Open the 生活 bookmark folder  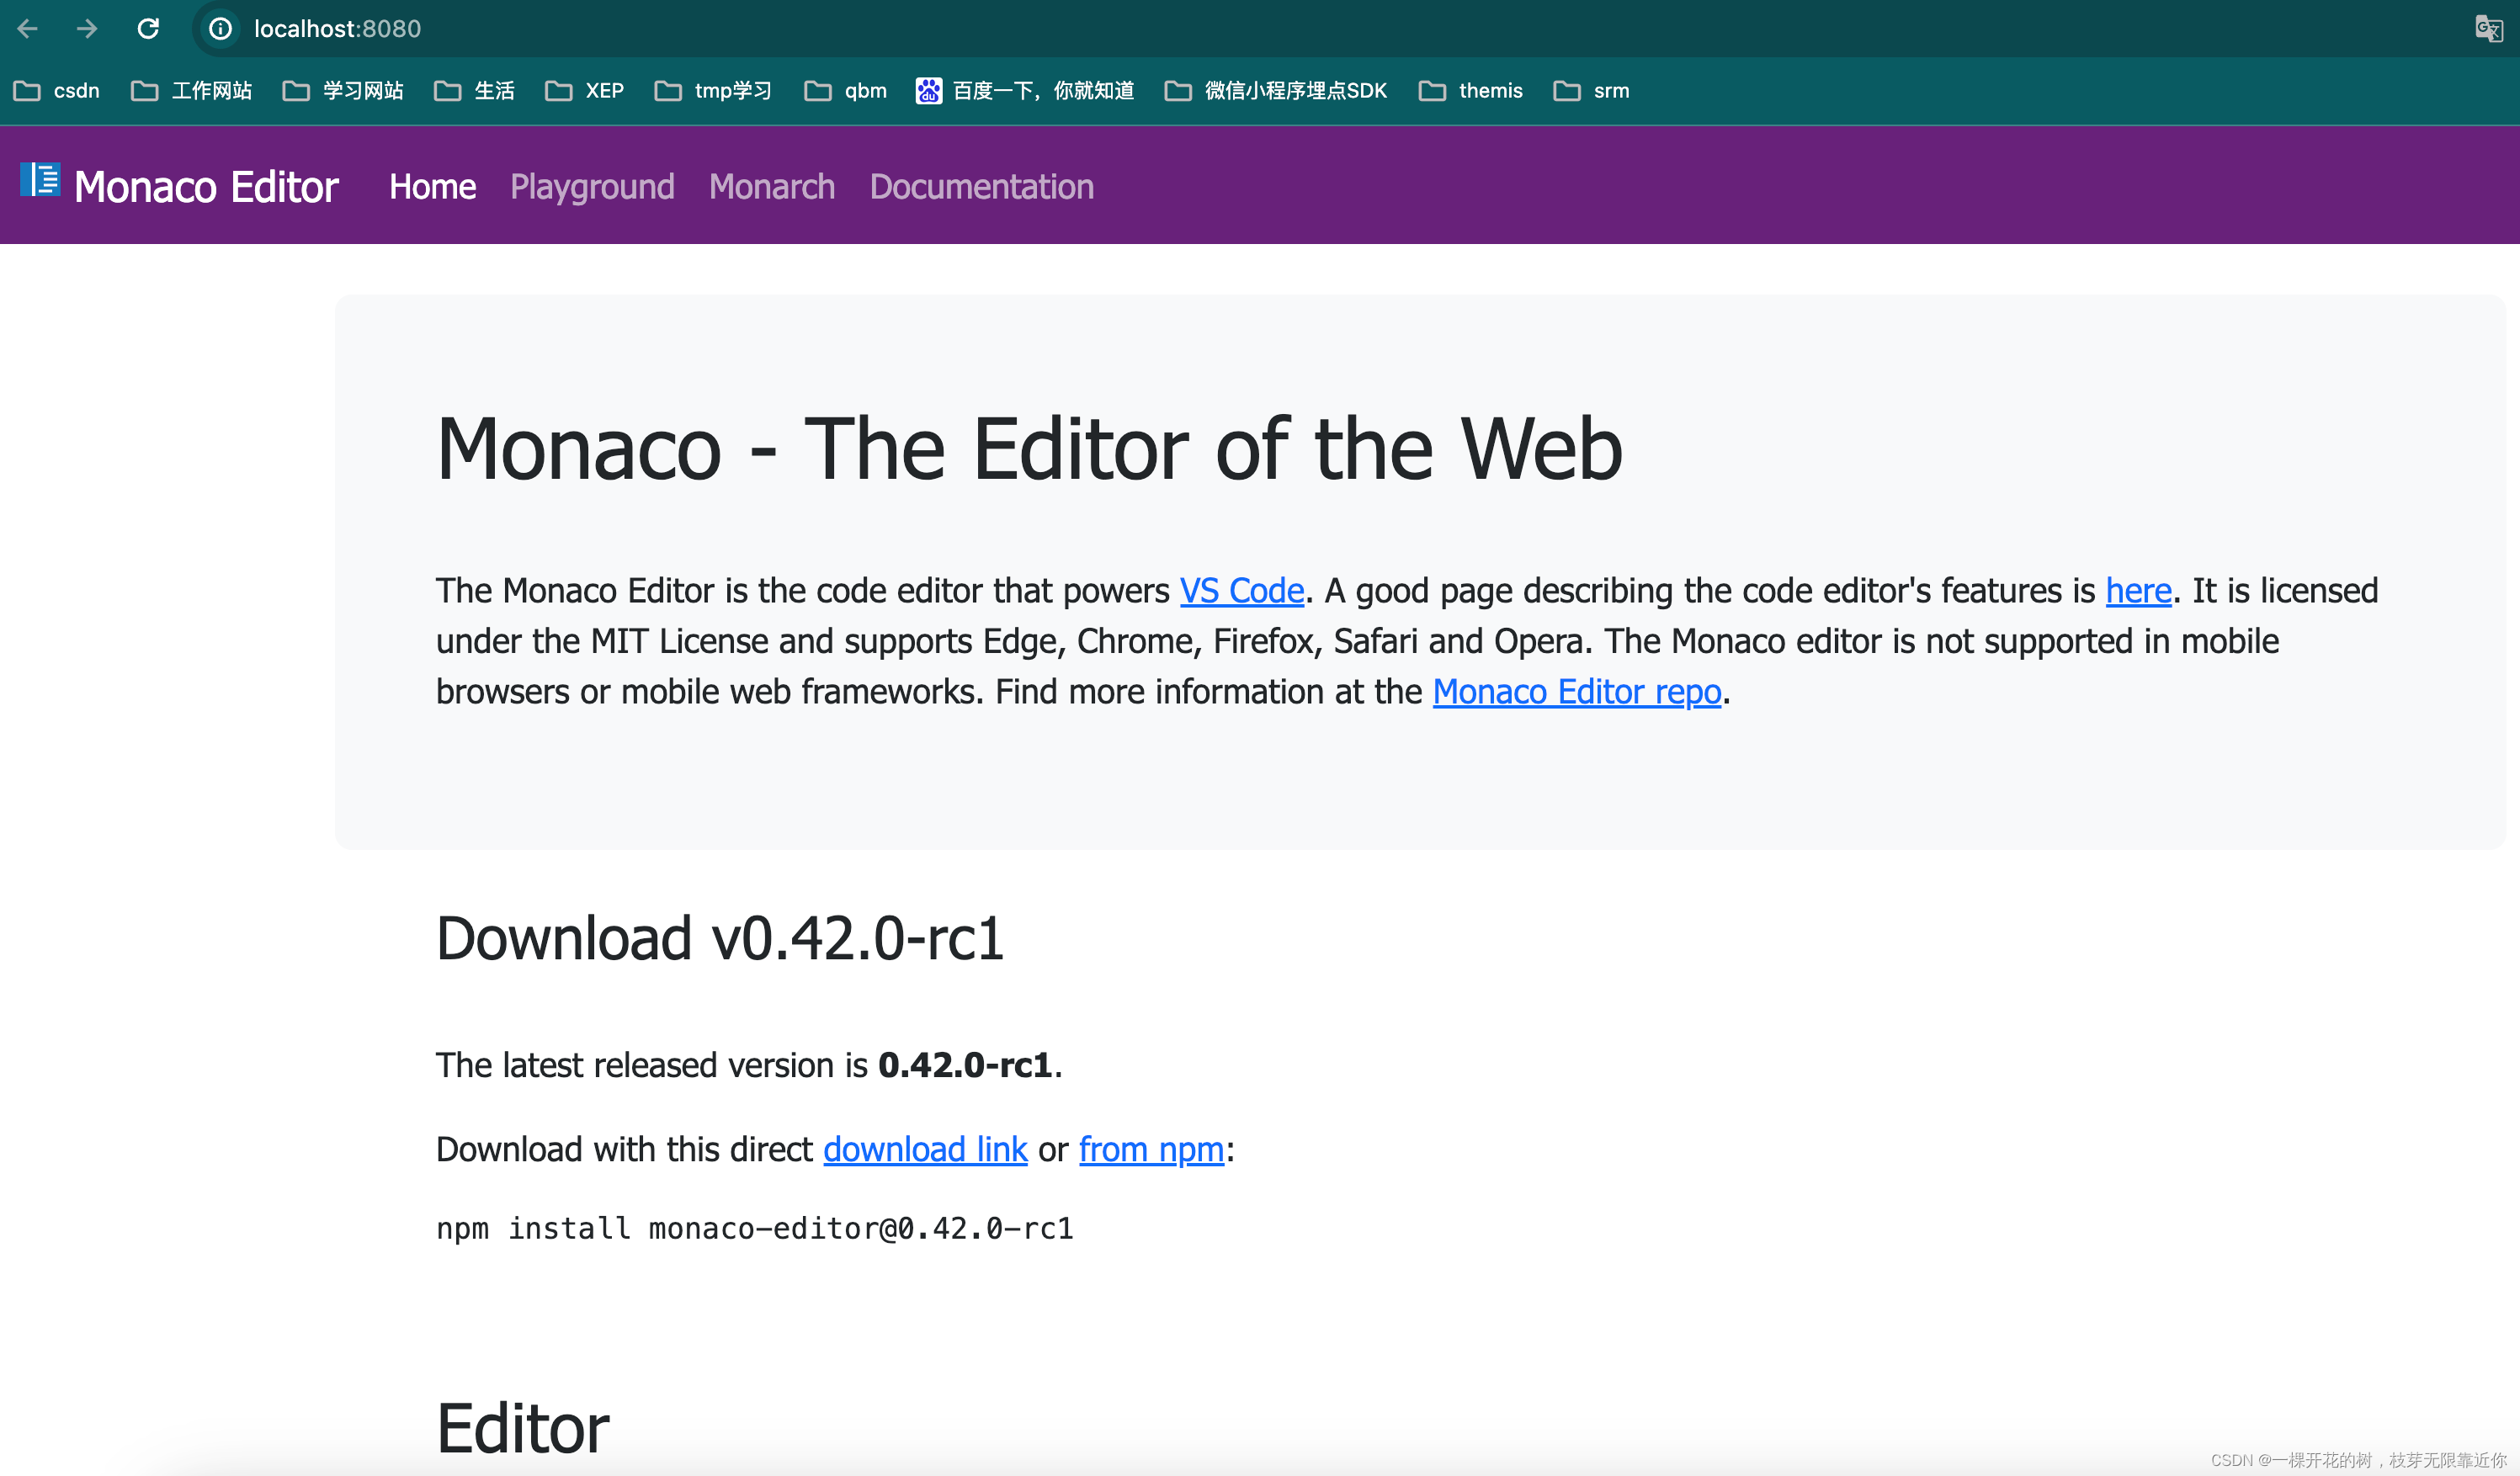(x=474, y=91)
